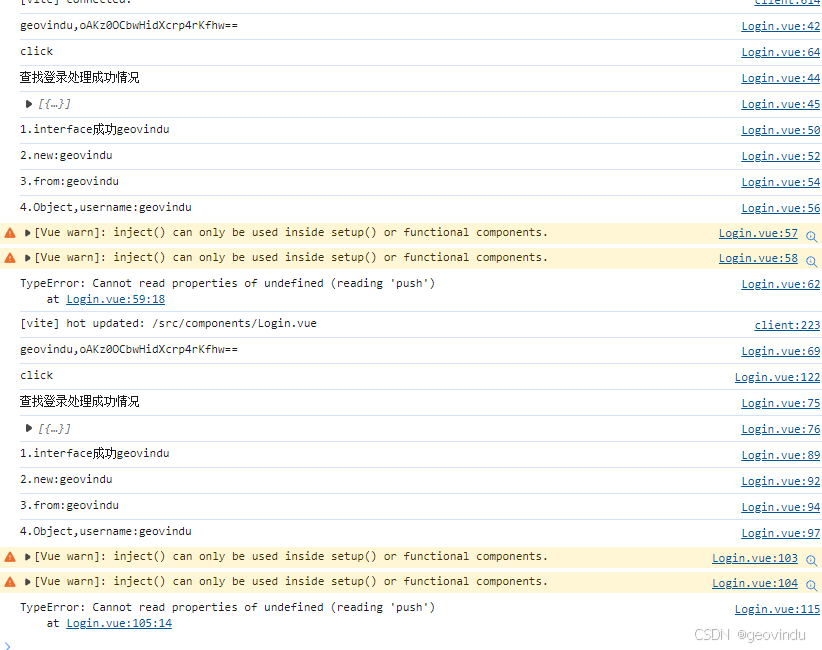The width and height of the screenshot is (822, 650).
Task: Expand the array object logged at Login.vue:45
Action: tap(29, 104)
